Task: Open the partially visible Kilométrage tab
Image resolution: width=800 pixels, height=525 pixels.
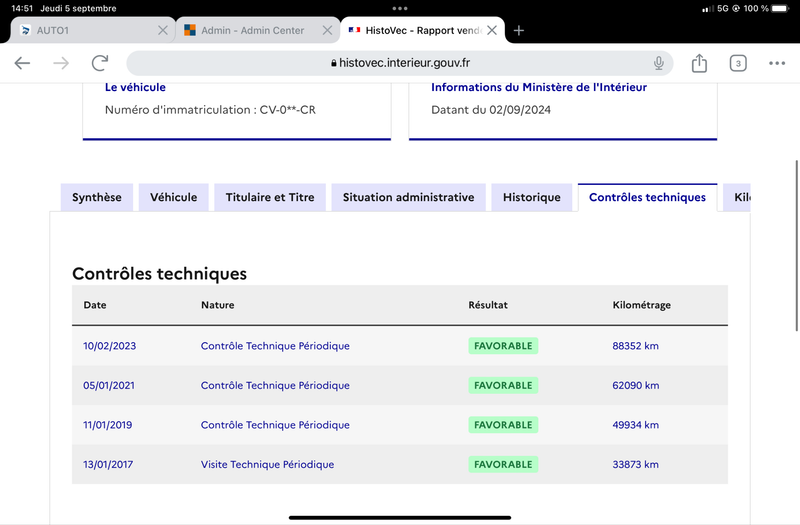Action: click(737, 197)
